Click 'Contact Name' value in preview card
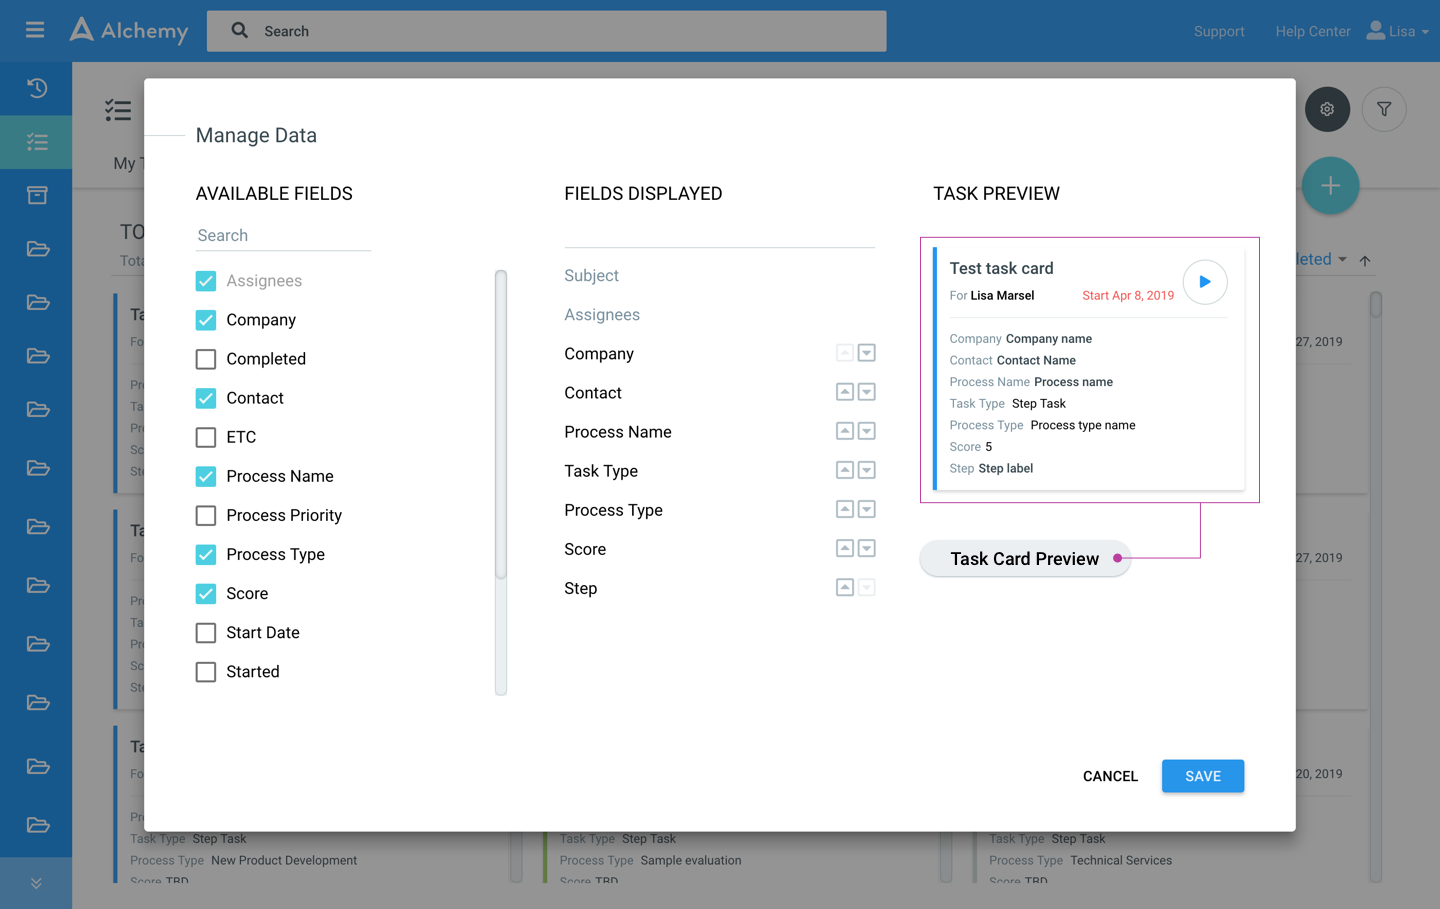Viewport: 1440px width, 909px height. [x=1036, y=360]
